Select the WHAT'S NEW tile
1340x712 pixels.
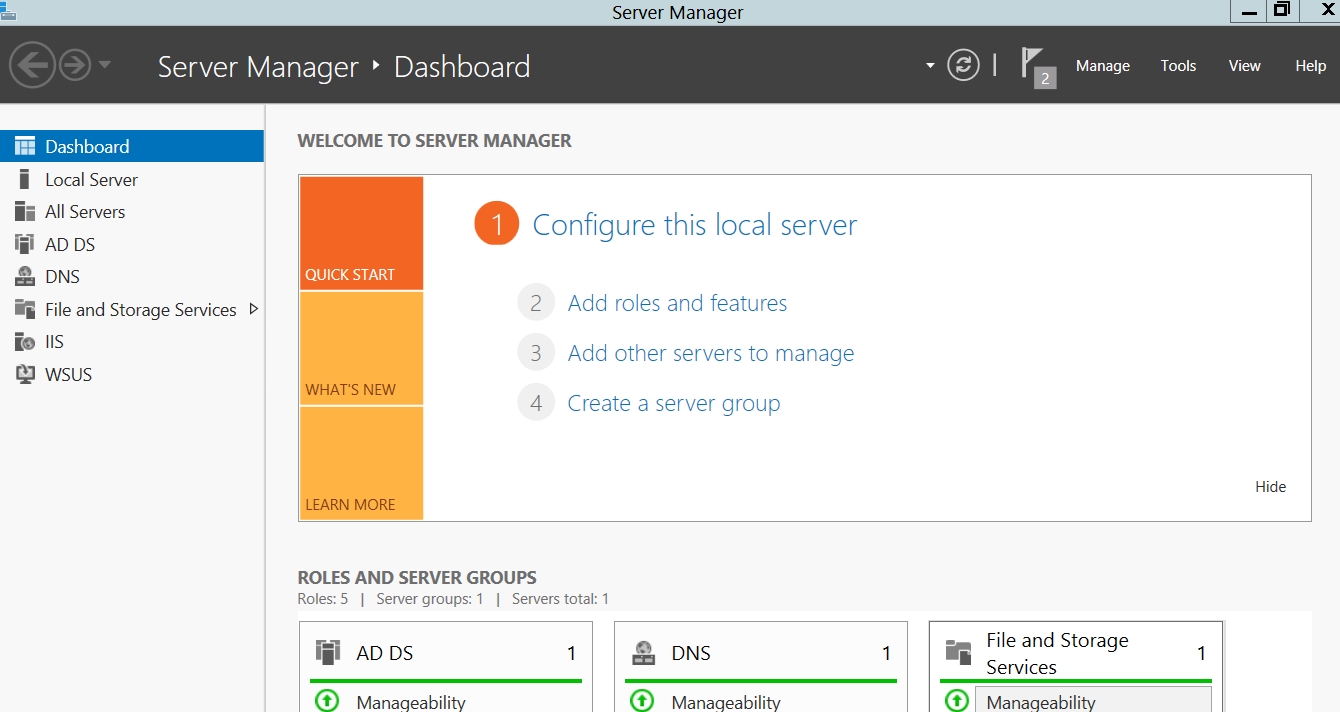361,348
